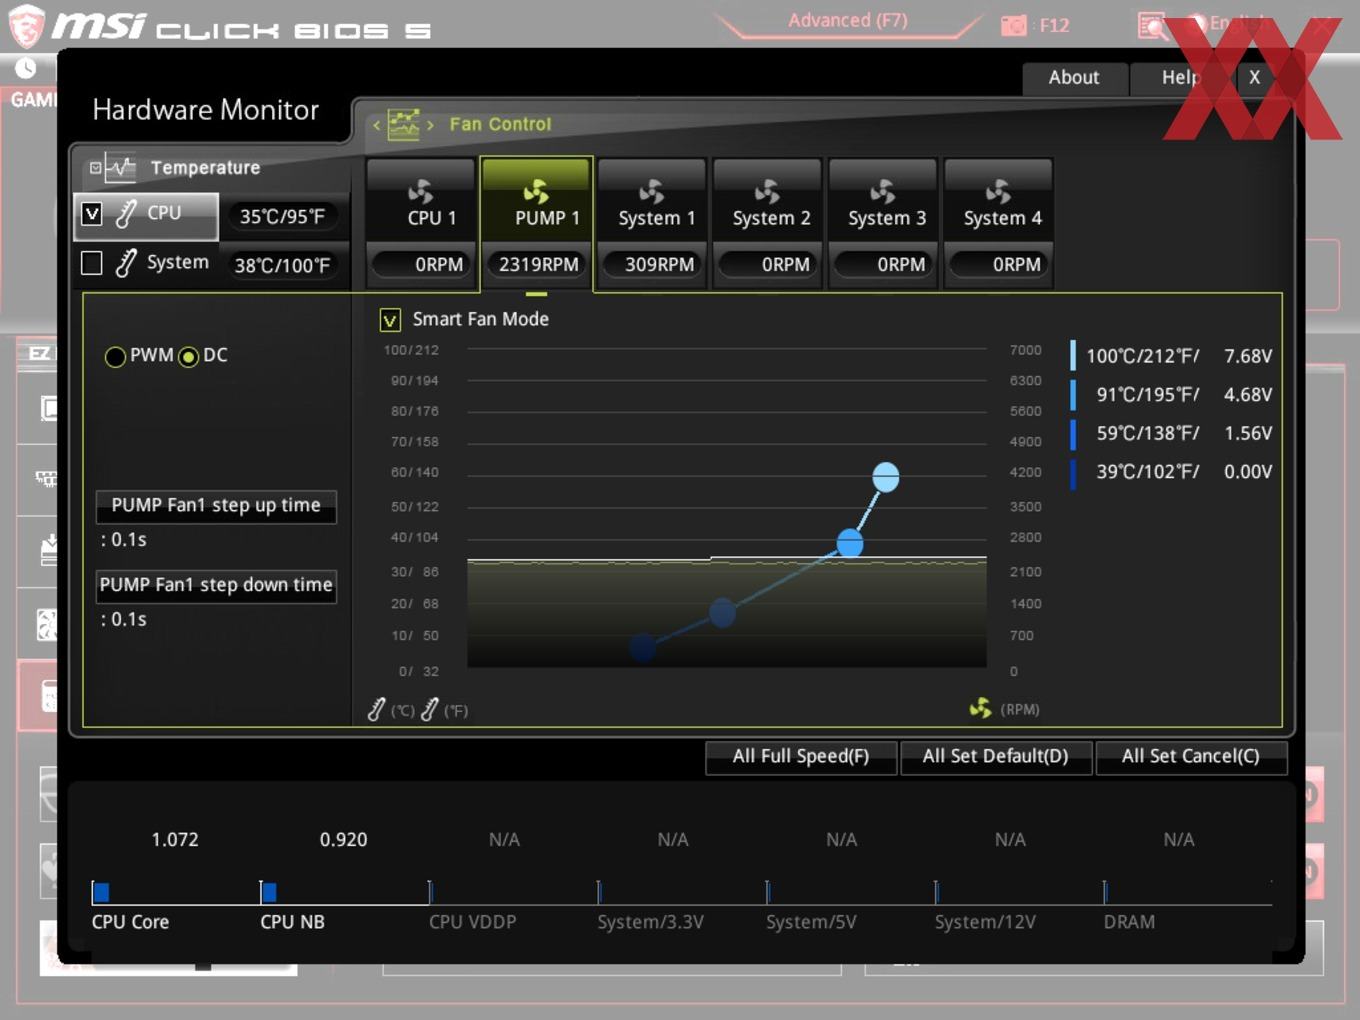Open the Help tab
1360x1020 pixels.
pos(1180,78)
